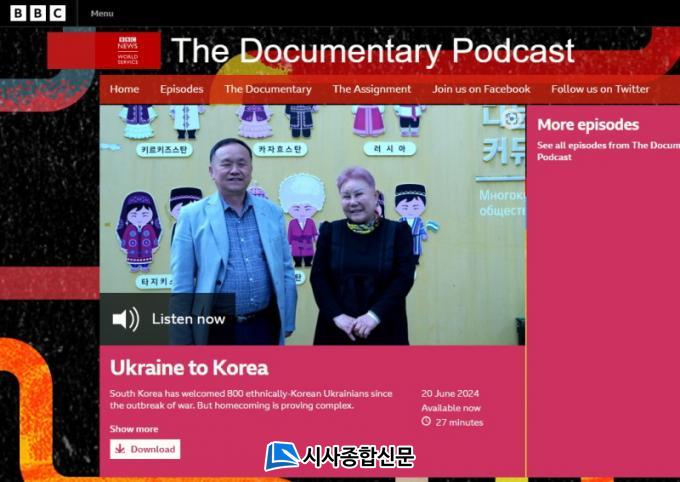Expand Show more episode description

pyautogui.click(x=134, y=429)
